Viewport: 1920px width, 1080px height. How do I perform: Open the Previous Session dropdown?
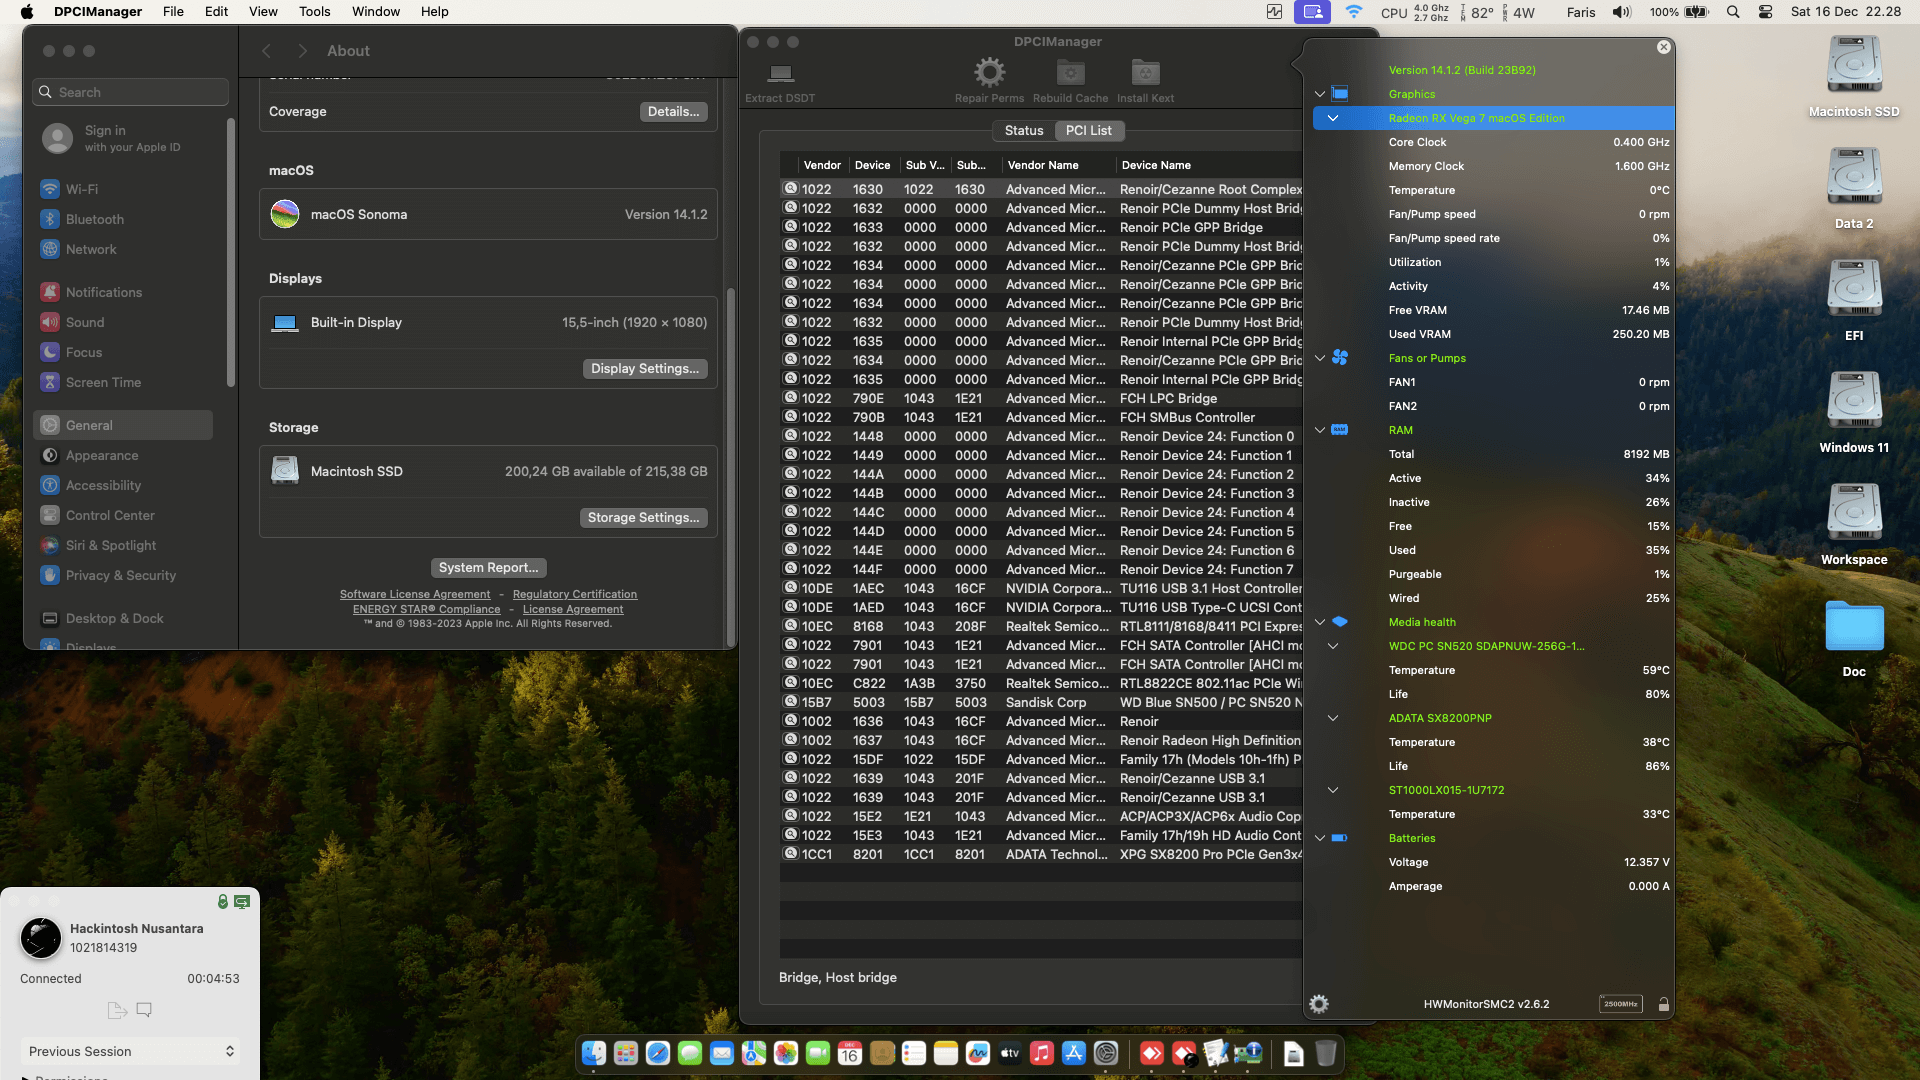(x=131, y=1051)
